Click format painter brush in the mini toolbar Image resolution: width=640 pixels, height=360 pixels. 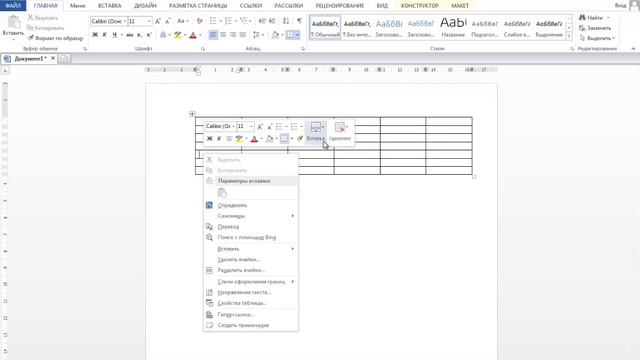click(x=300, y=139)
